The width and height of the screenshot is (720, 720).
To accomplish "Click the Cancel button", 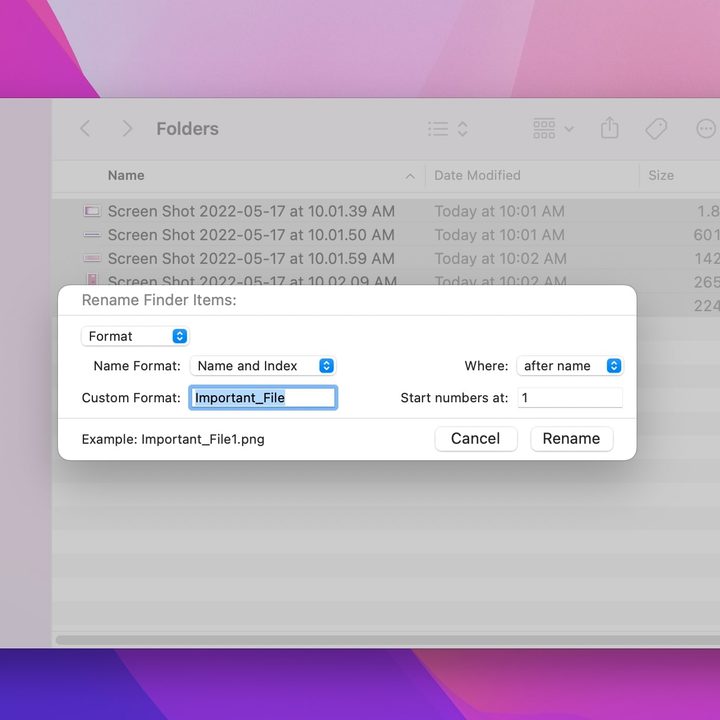I will coord(476,439).
